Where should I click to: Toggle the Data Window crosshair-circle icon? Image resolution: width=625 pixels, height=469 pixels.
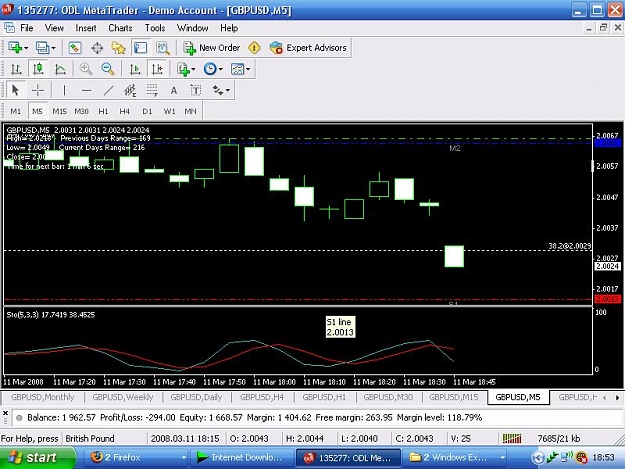[x=97, y=48]
